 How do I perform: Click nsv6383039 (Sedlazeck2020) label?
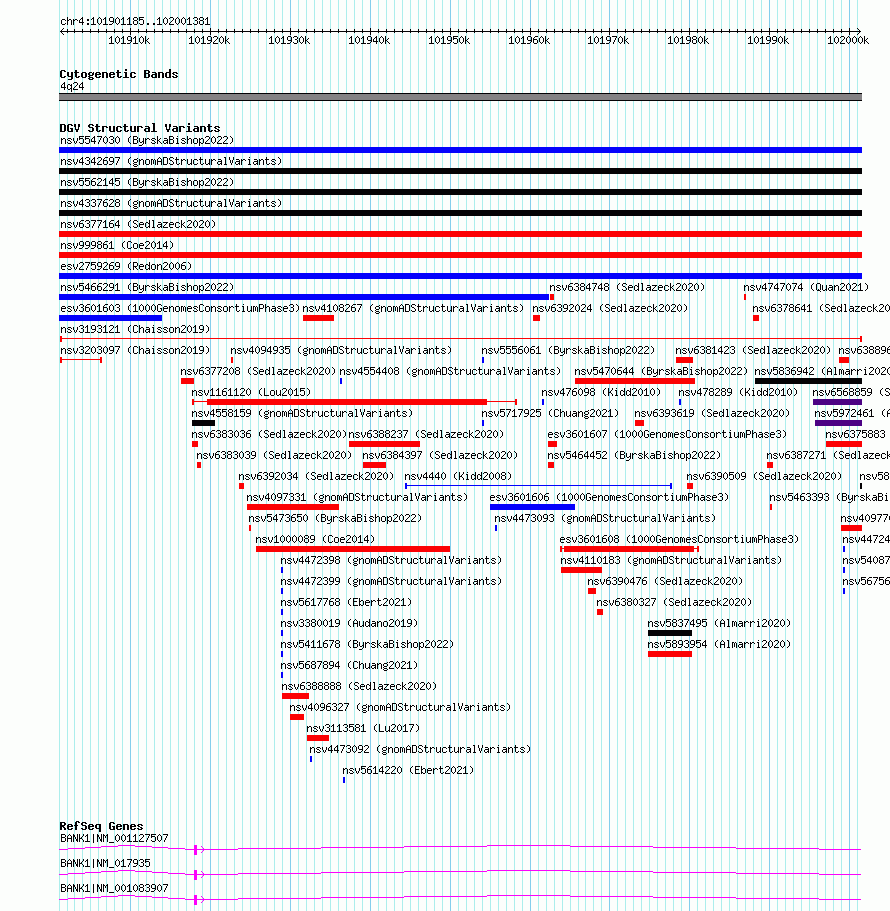coord(274,454)
